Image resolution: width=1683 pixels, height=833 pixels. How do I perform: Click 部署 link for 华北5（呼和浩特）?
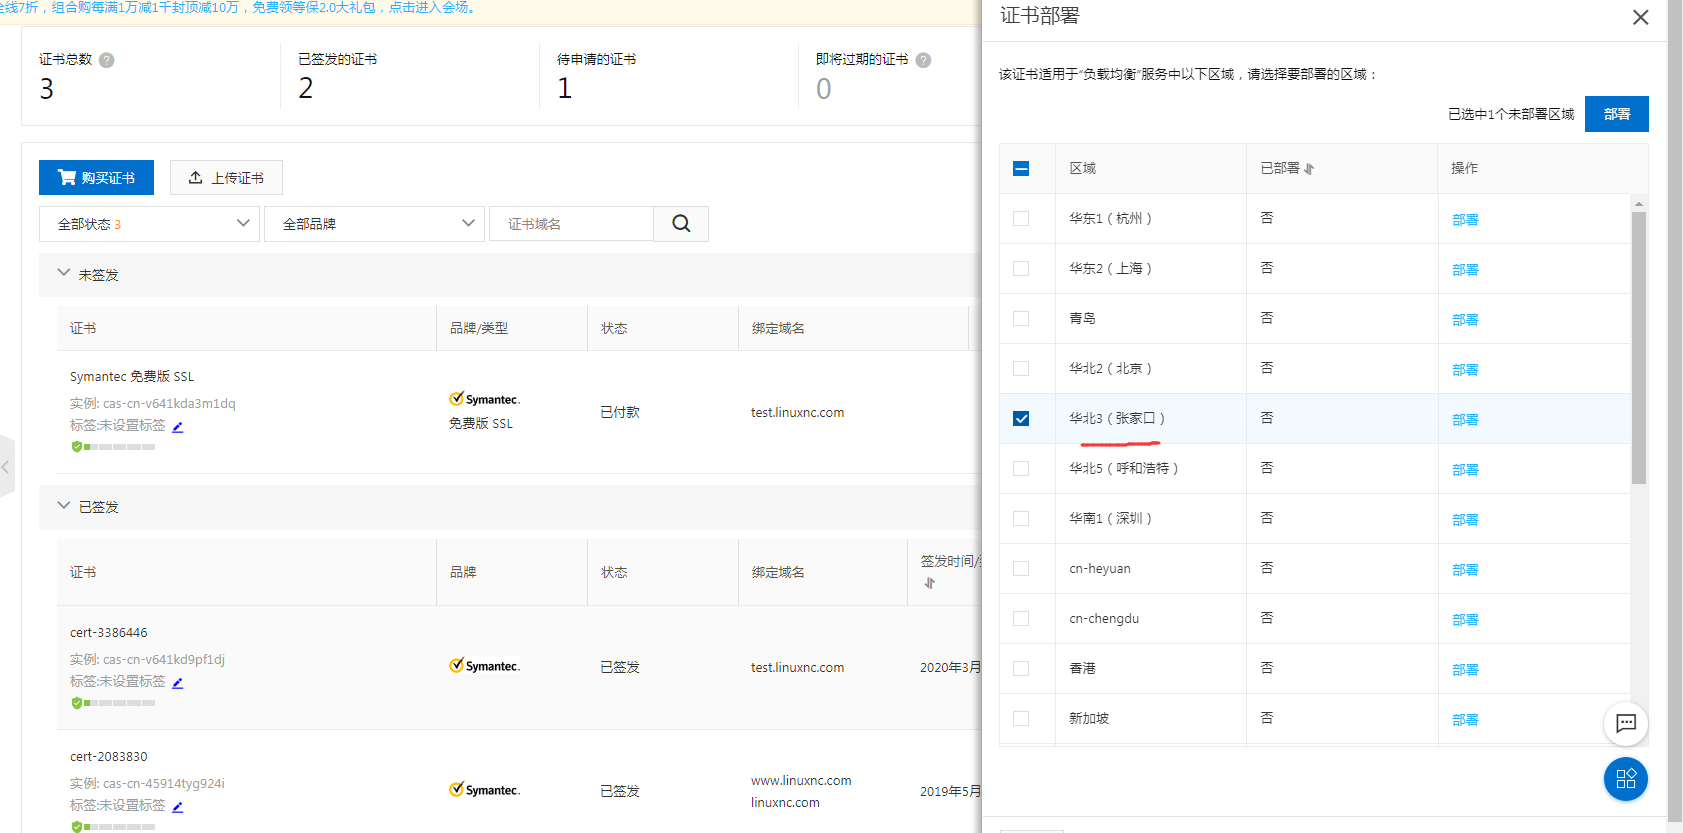coord(1465,470)
